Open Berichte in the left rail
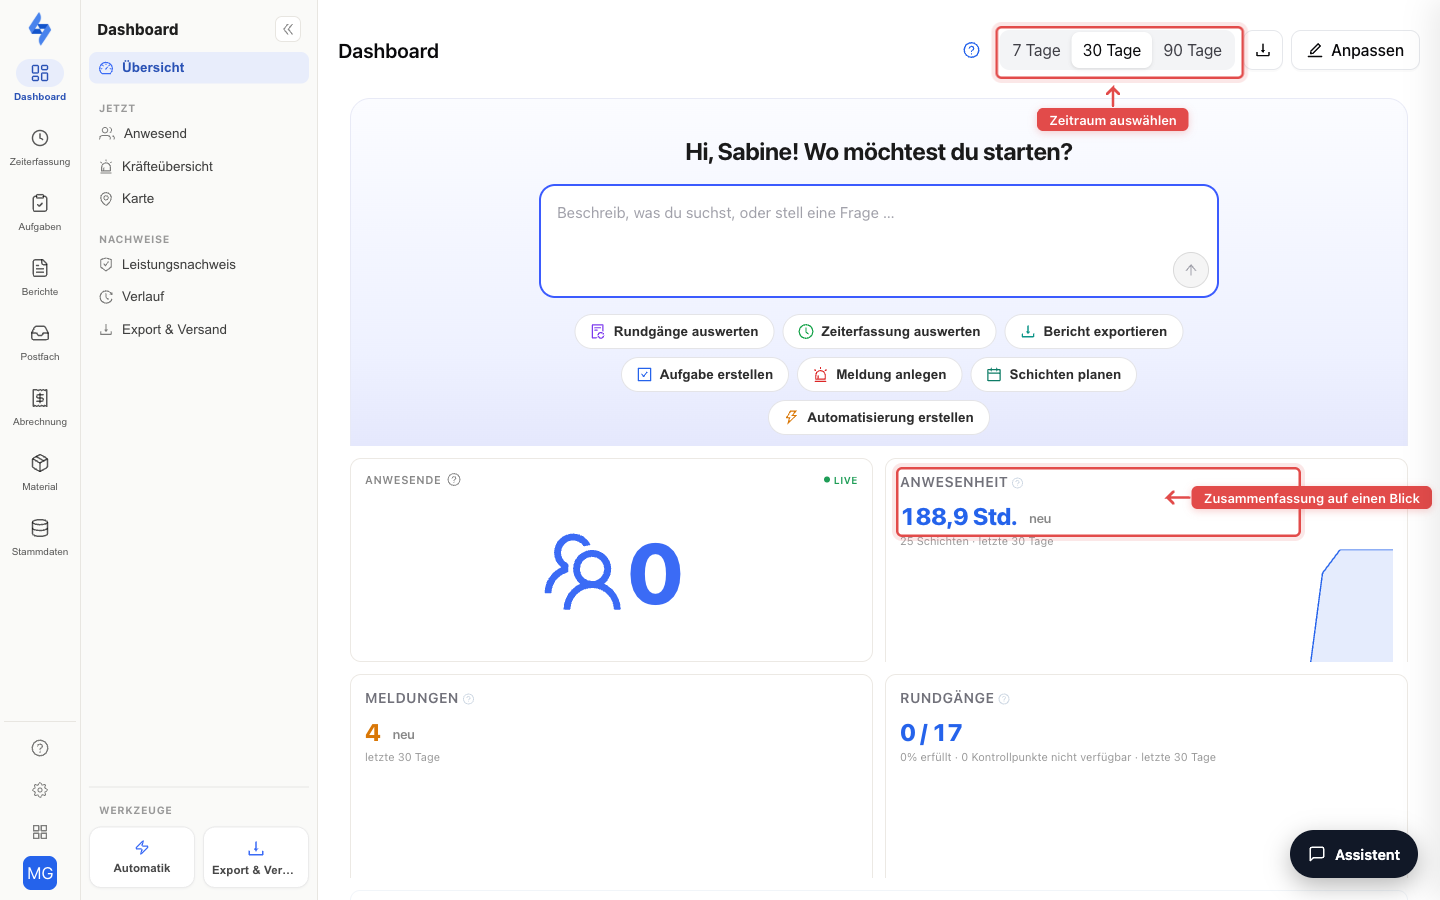 [40, 276]
